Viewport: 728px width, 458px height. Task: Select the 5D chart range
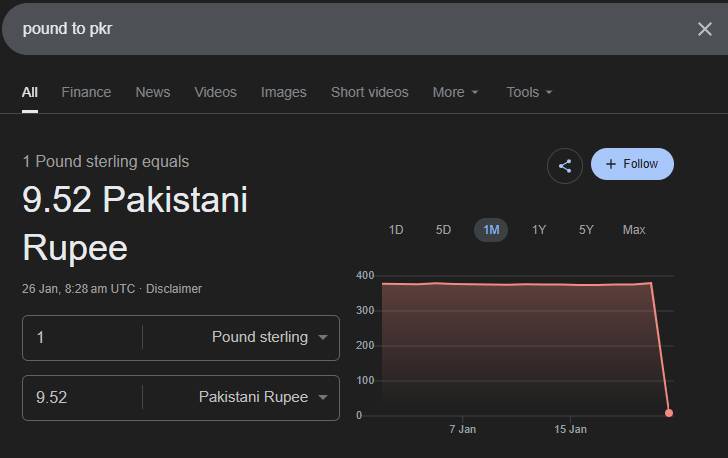(443, 230)
